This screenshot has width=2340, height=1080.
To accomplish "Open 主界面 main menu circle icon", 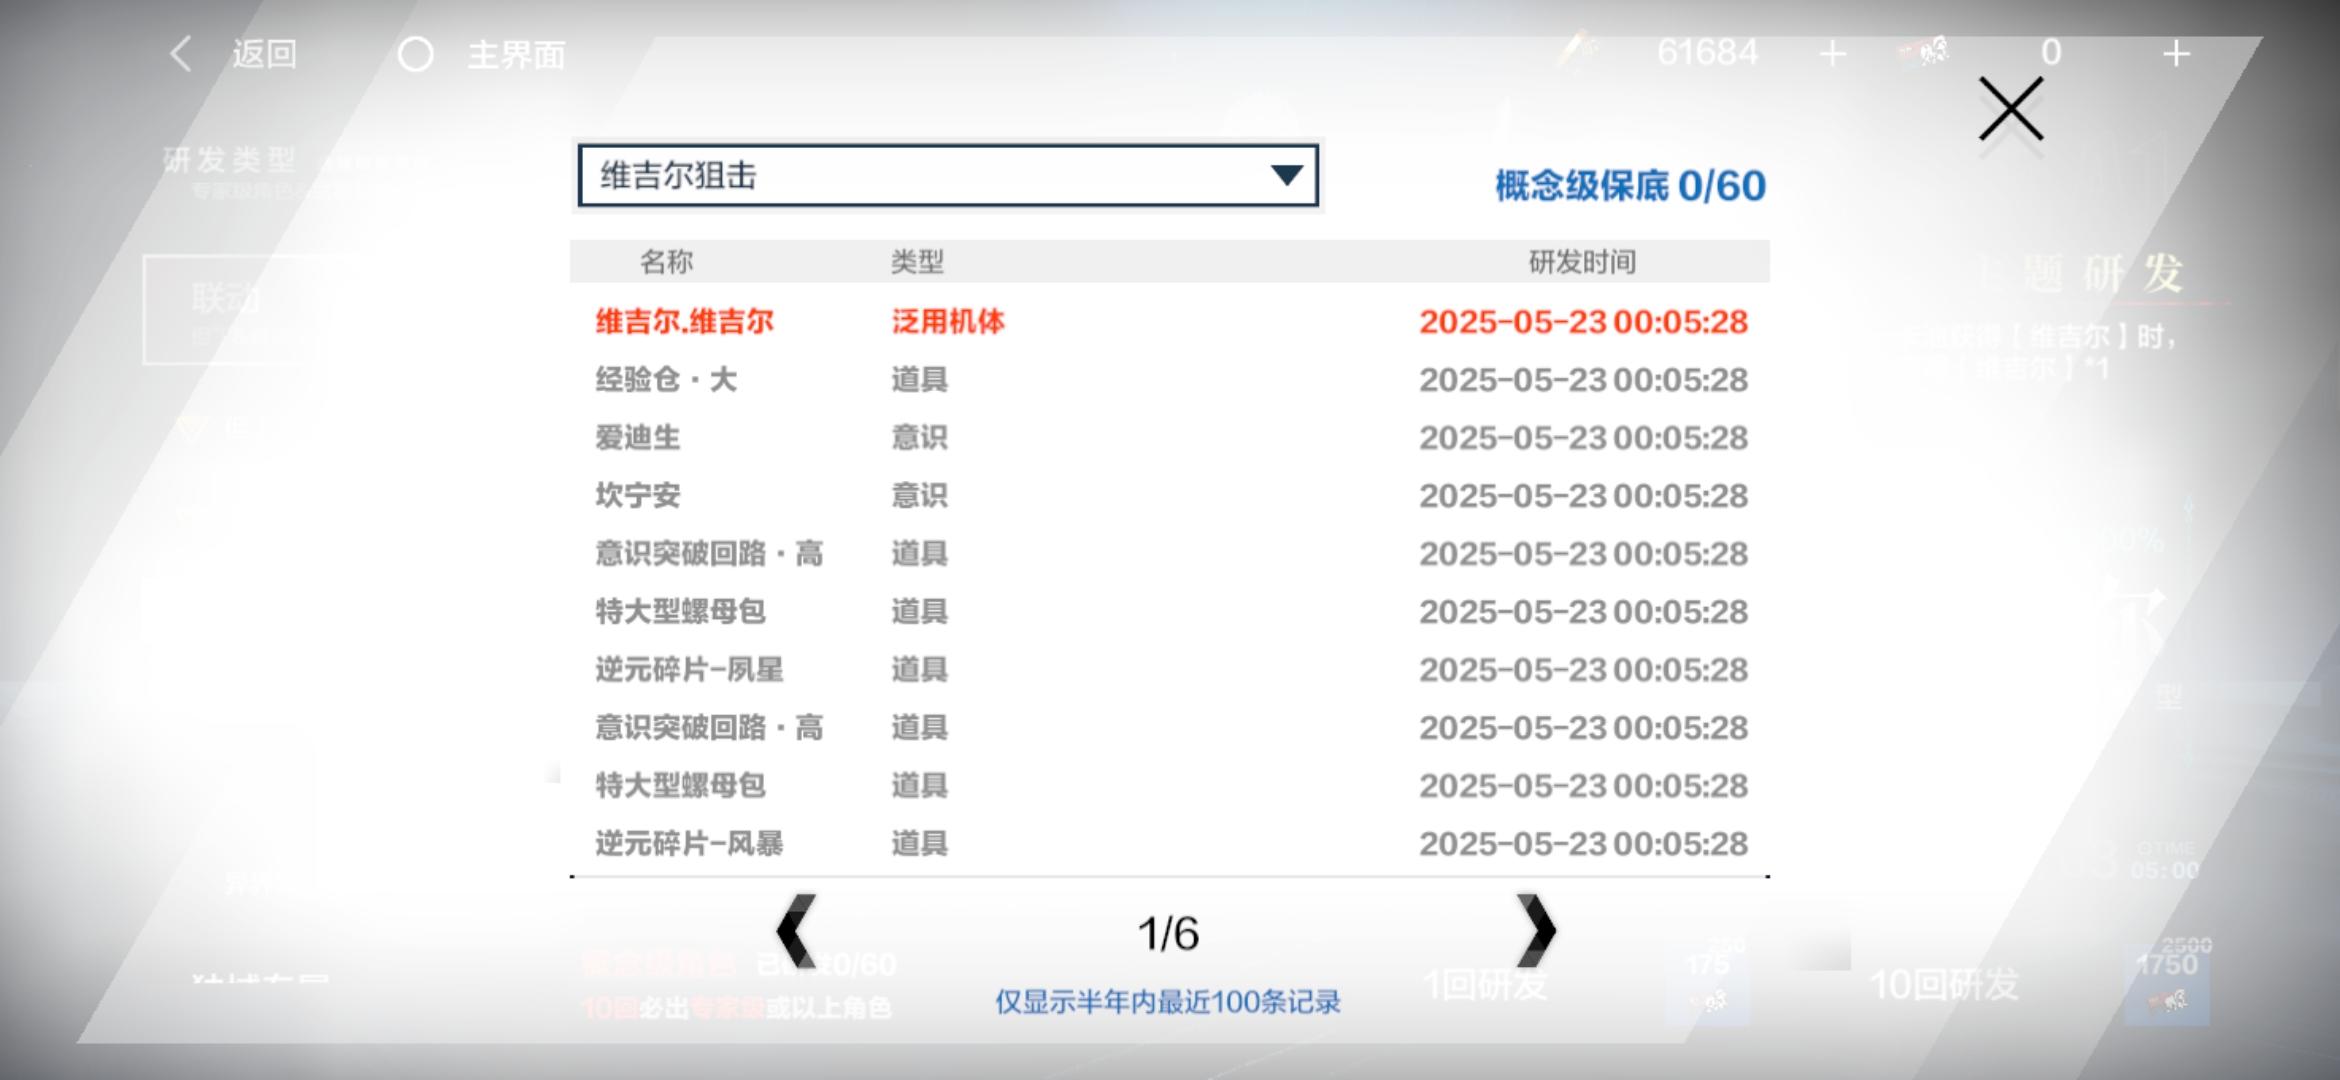I will click(416, 54).
